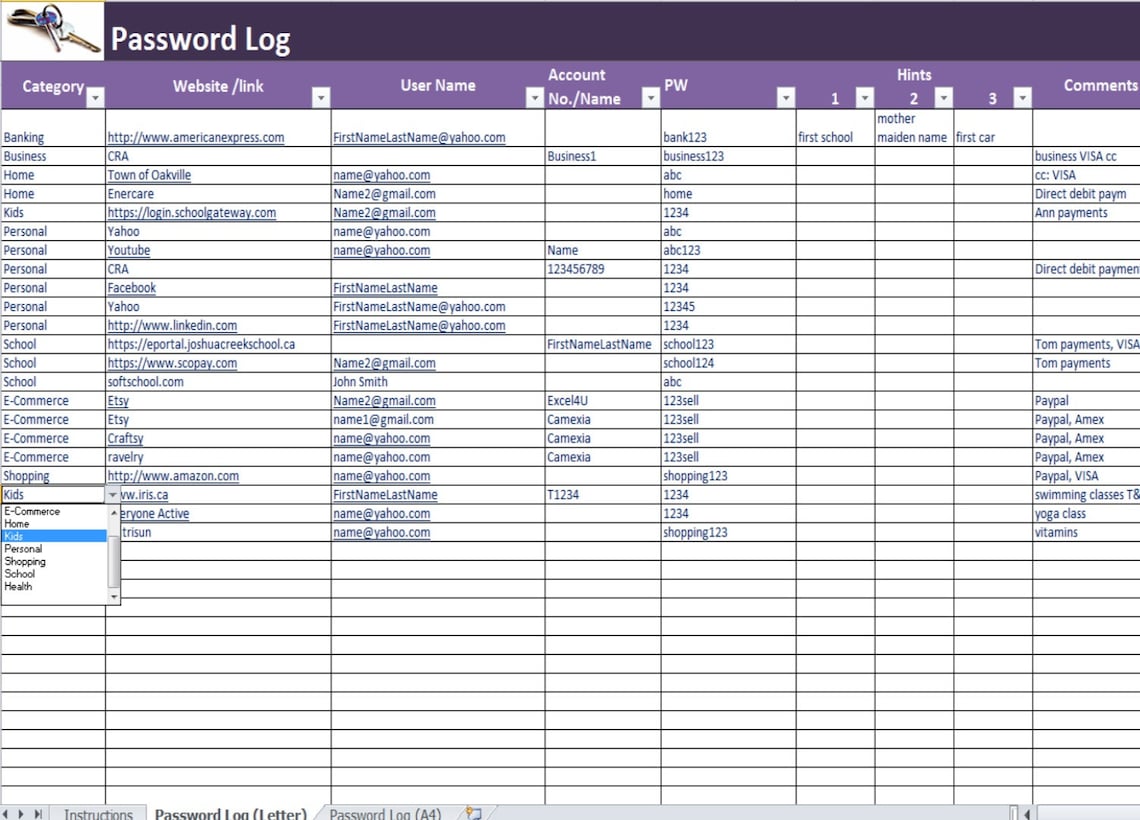Open the Comments column filter dropdown
The height and width of the screenshot is (820, 1140).
point(1135,99)
